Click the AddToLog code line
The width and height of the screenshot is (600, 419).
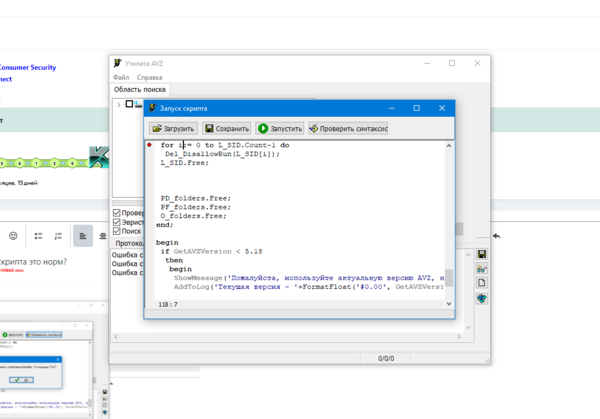tap(309, 287)
